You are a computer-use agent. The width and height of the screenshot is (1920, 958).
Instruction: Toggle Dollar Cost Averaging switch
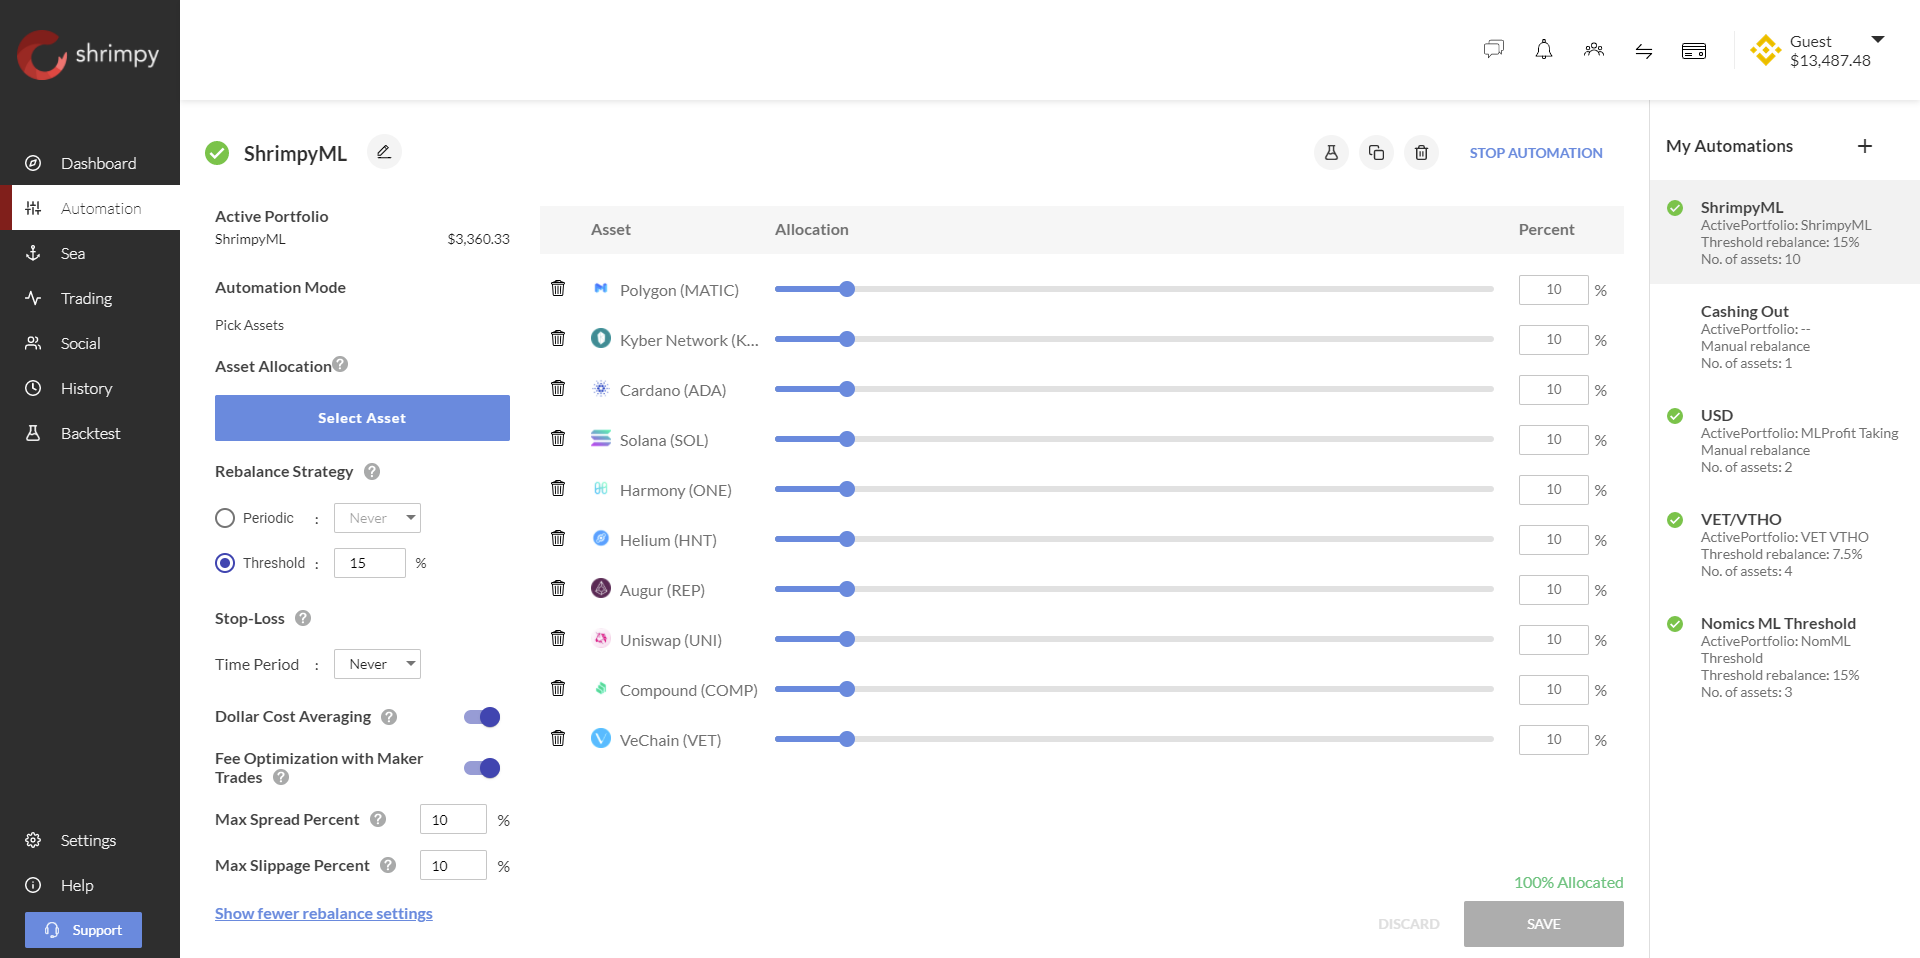click(x=482, y=717)
